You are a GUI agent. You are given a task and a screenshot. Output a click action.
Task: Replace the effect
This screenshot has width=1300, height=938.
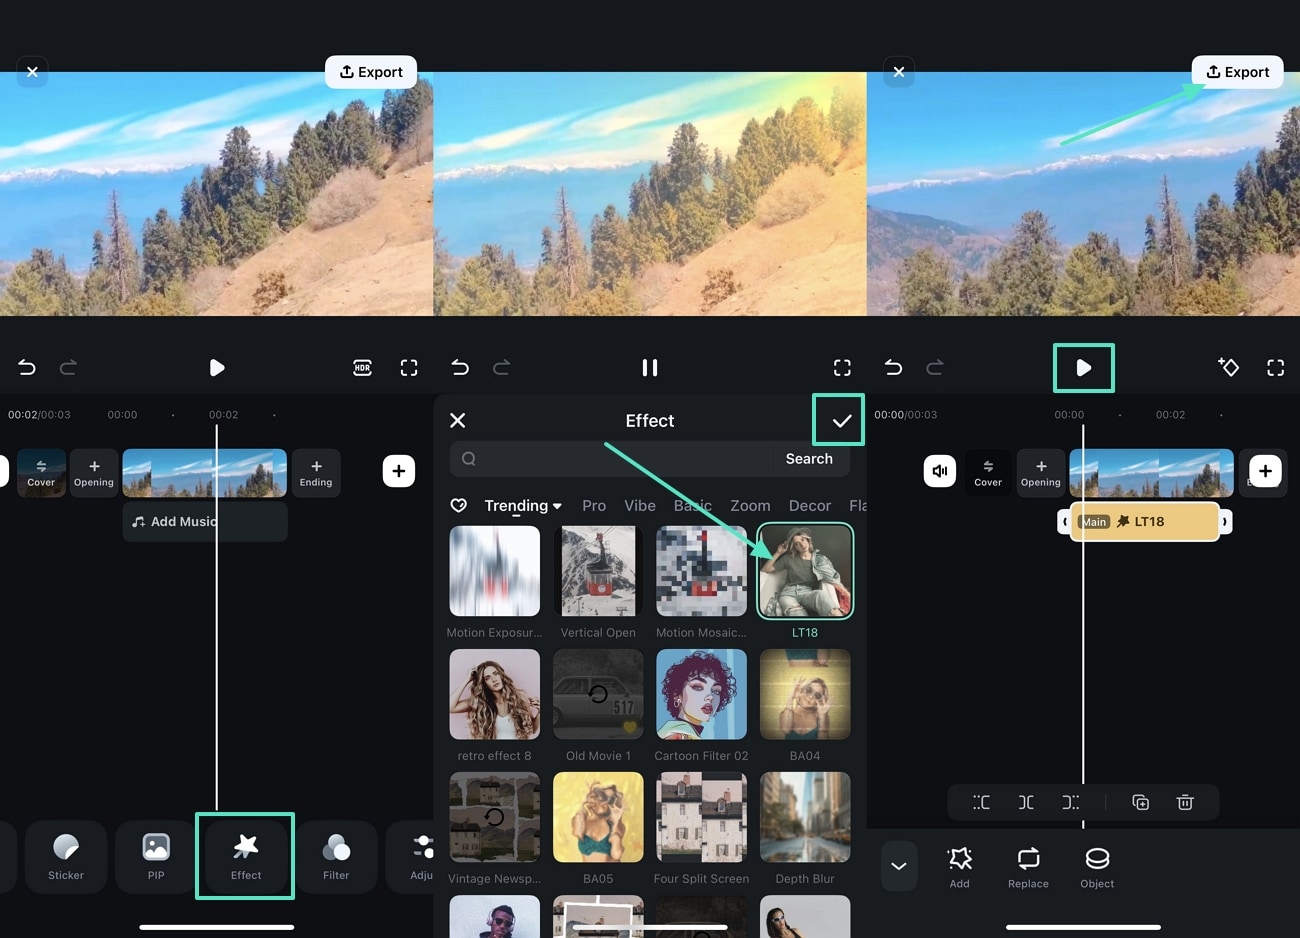click(1028, 867)
